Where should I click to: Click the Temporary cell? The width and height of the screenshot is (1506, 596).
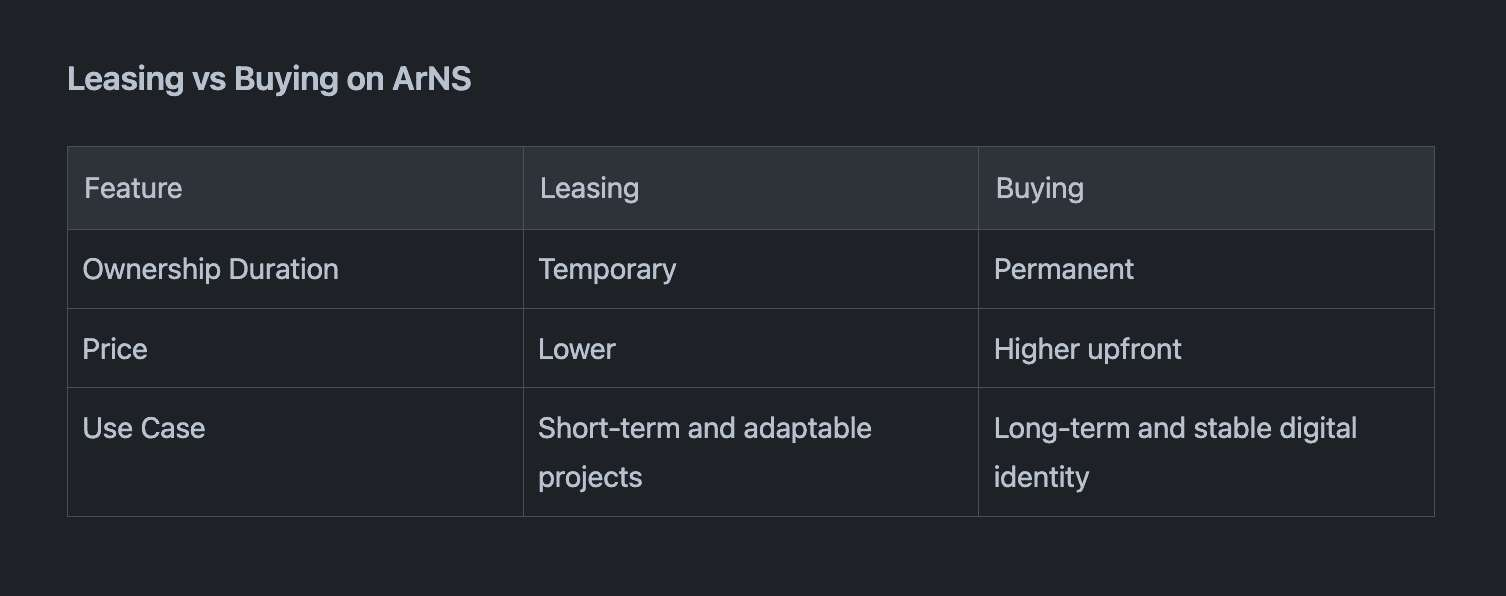click(x=607, y=269)
